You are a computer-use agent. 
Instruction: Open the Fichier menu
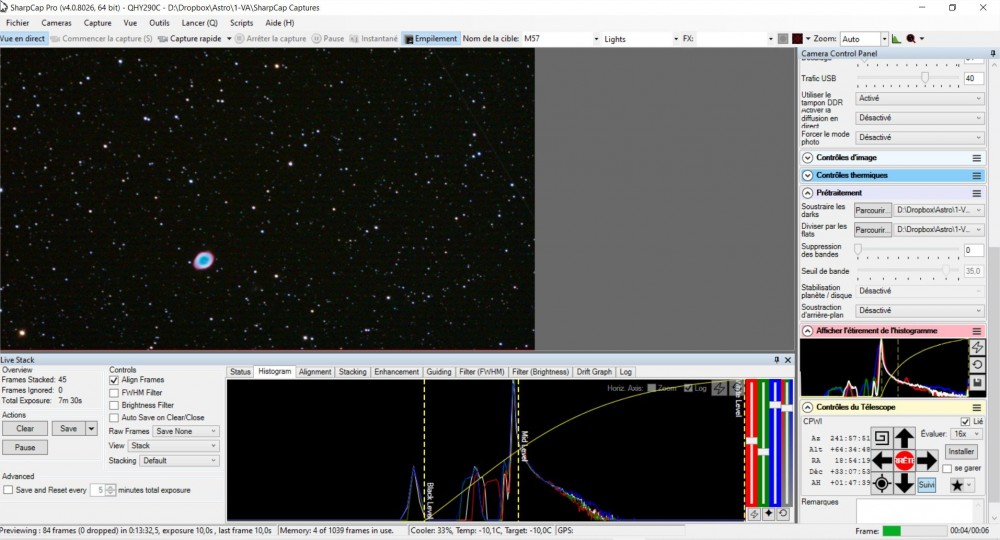(x=17, y=23)
